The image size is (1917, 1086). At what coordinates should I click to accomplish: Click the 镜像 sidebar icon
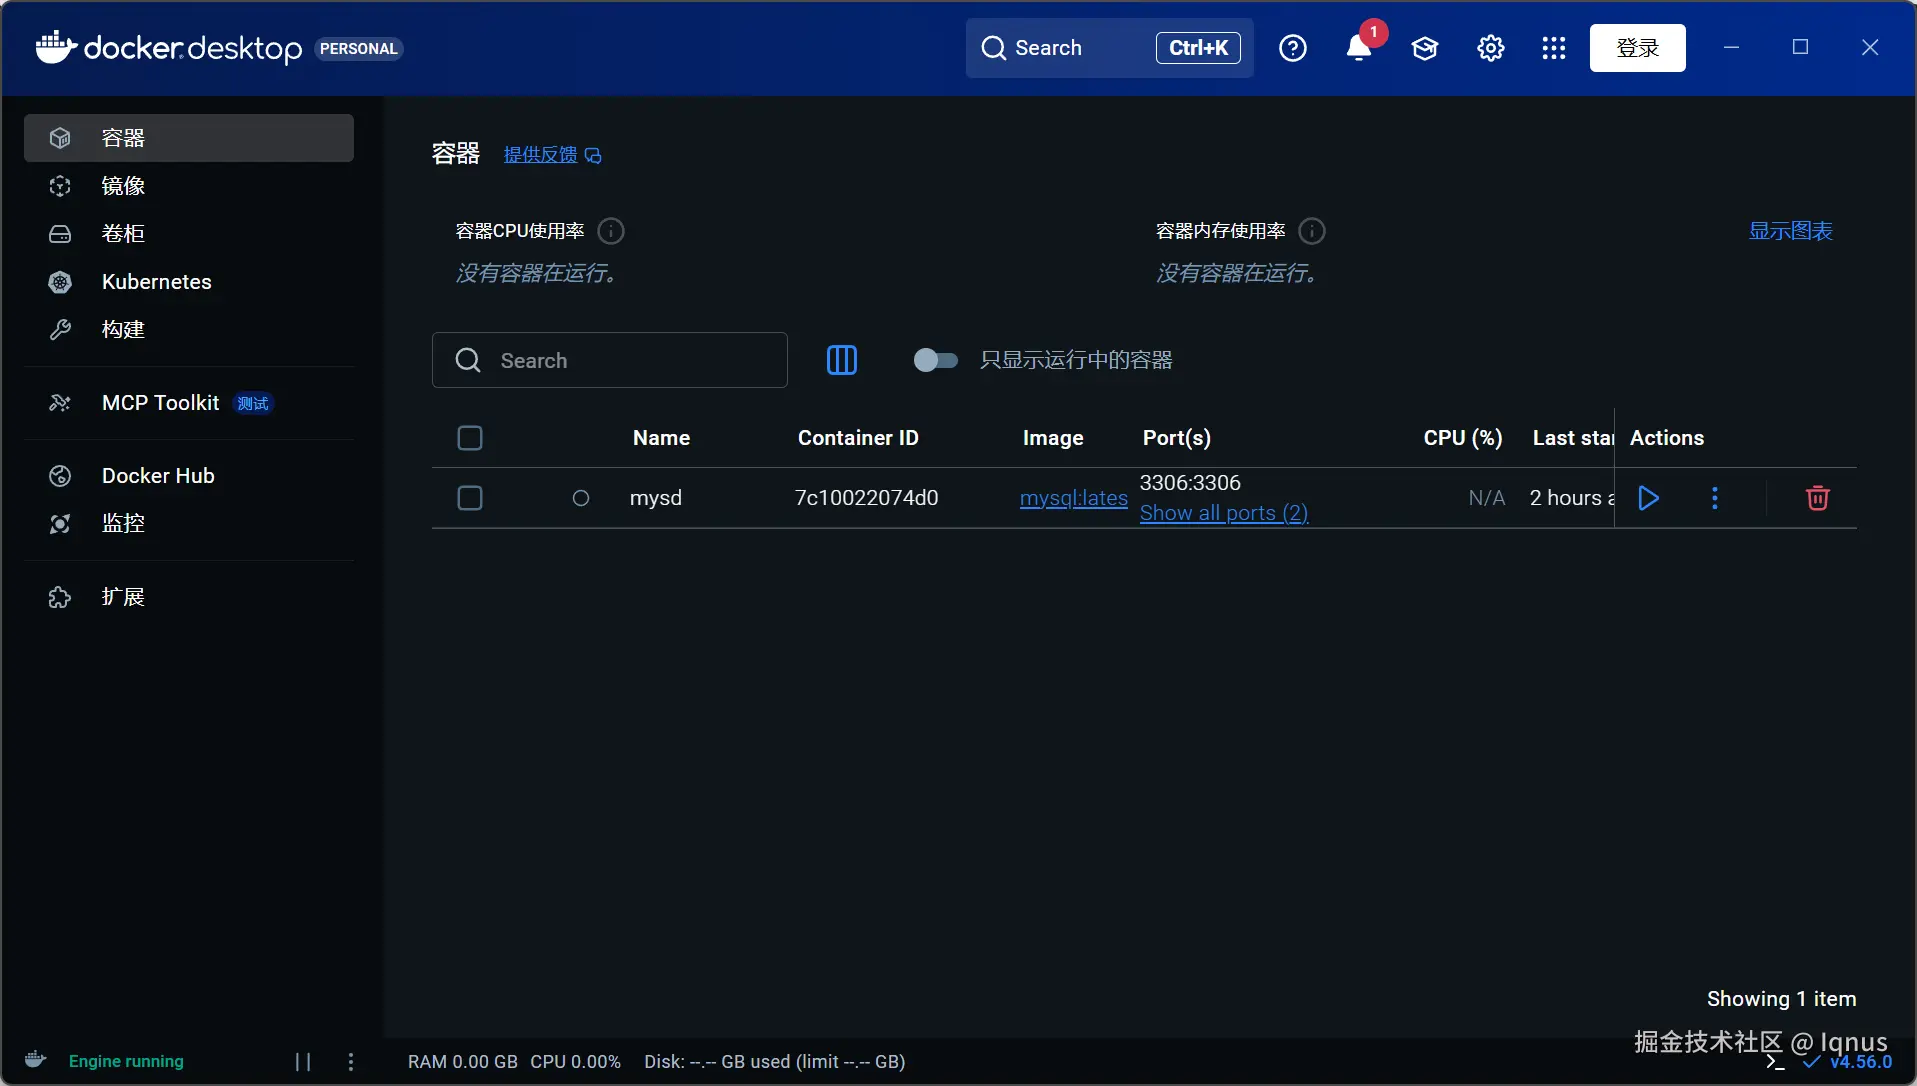(60, 186)
